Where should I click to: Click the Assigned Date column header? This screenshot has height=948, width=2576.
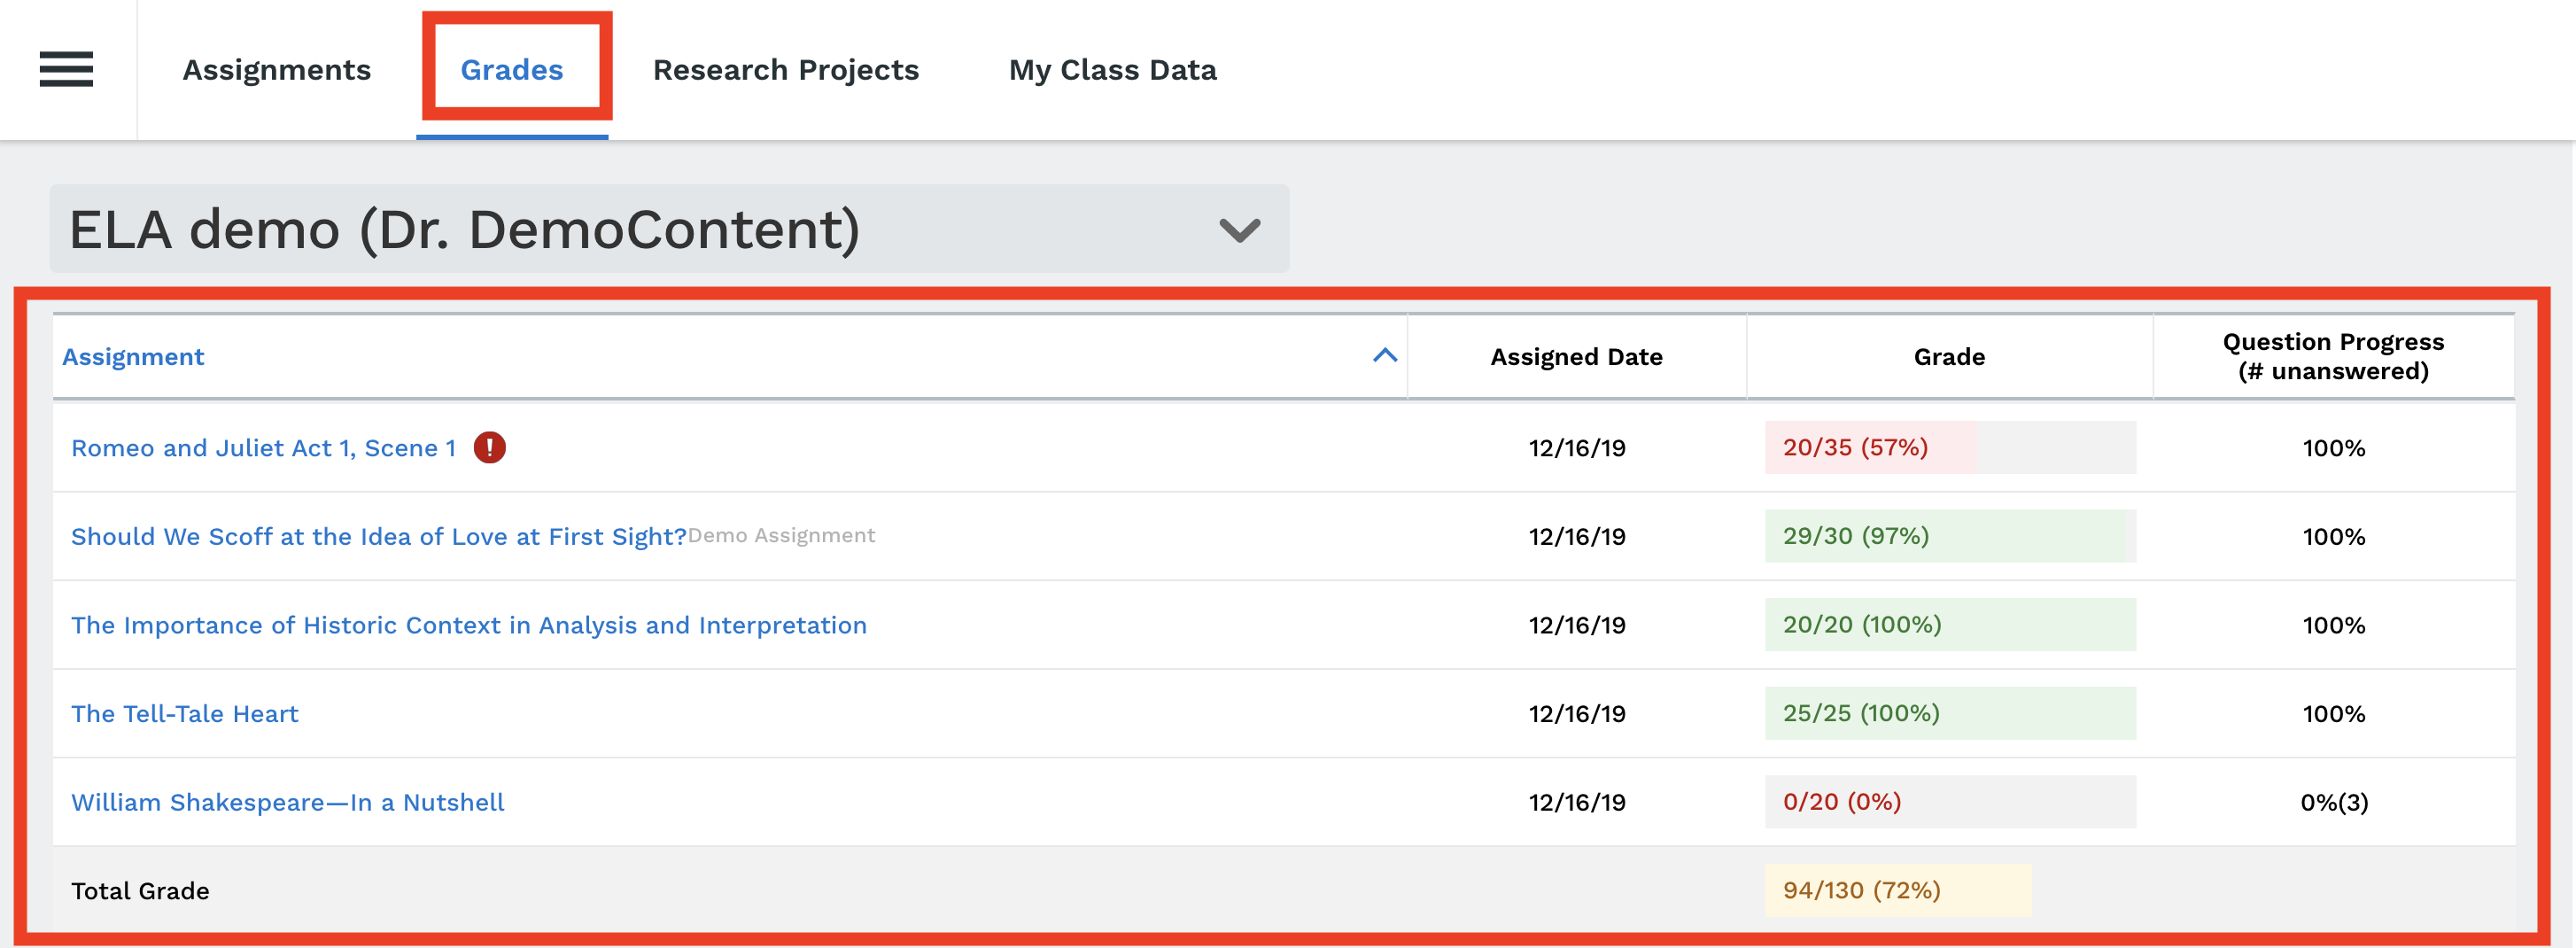pos(1577,357)
